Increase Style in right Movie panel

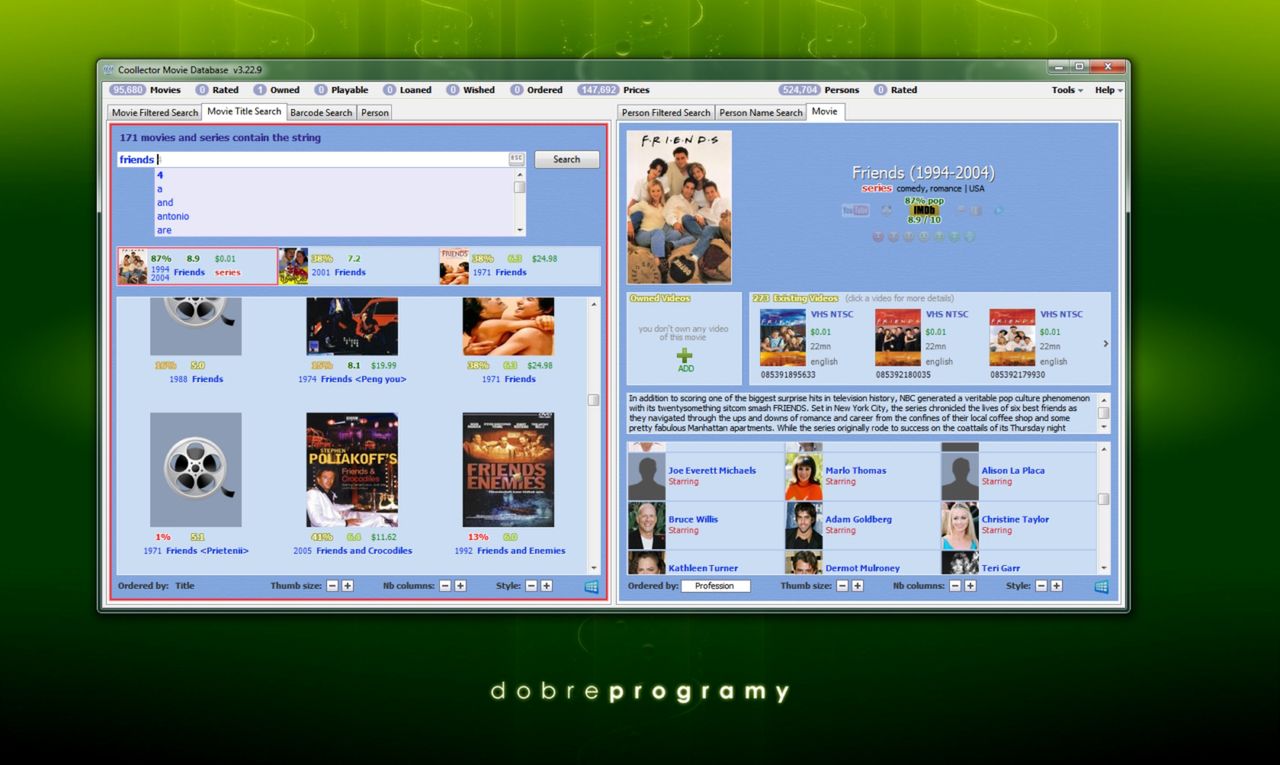pyautogui.click(x=1057, y=586)
